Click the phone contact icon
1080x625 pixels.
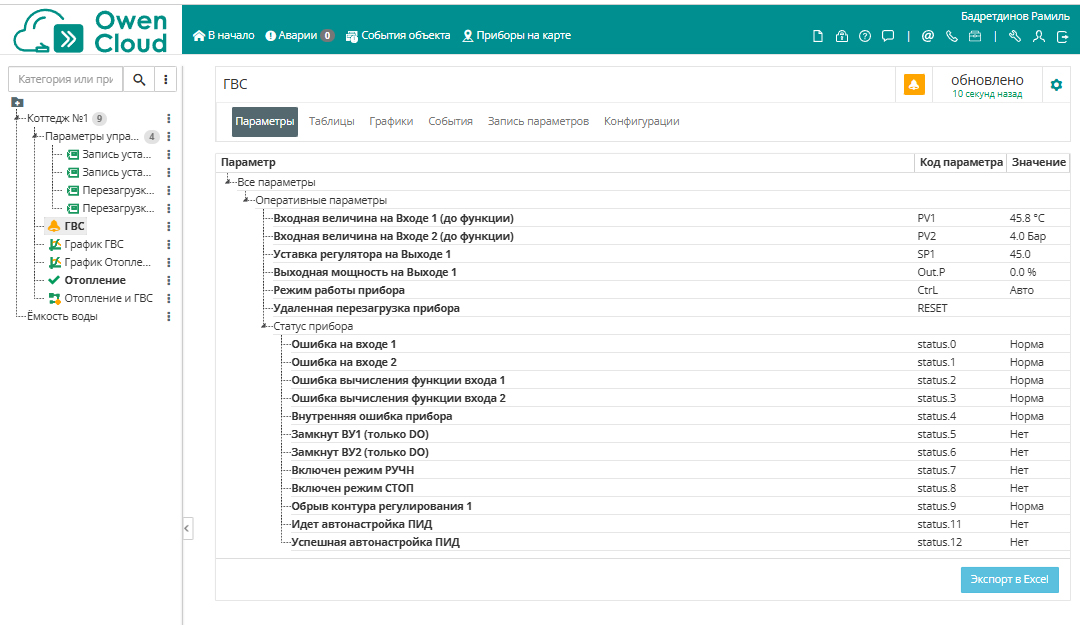951,36
